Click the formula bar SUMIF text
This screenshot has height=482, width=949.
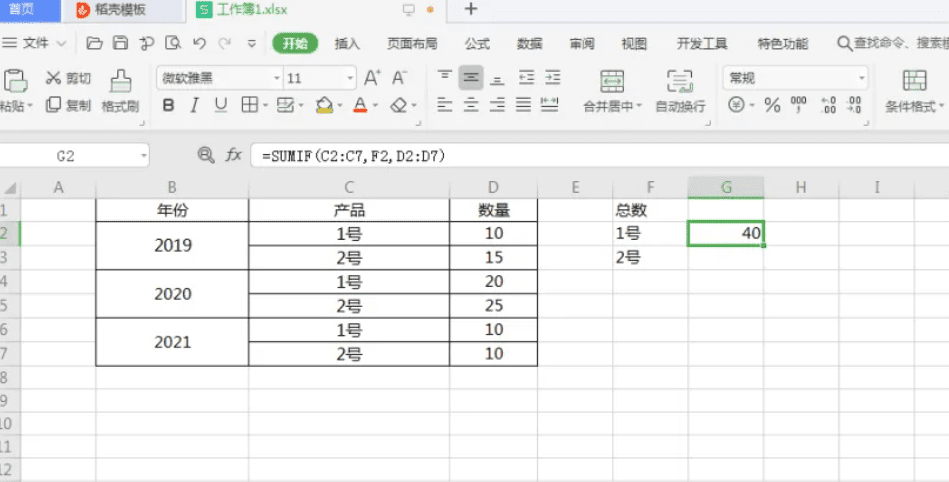click(x=354, y=156)
